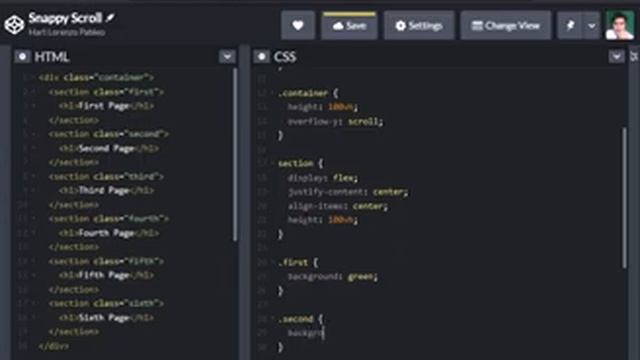This screenshot has height=360, width=640.
Task: Open CSS editor settings gear
Action: coord(261,57)
